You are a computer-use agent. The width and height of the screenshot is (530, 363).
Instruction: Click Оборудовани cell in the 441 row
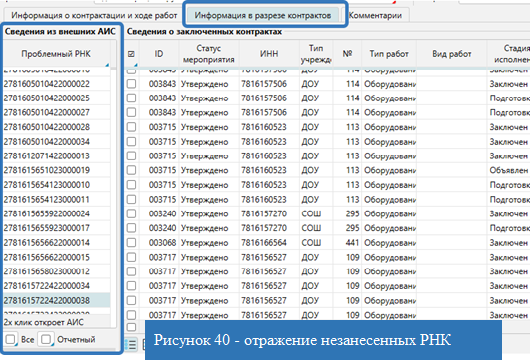click(x=390, y=243)
